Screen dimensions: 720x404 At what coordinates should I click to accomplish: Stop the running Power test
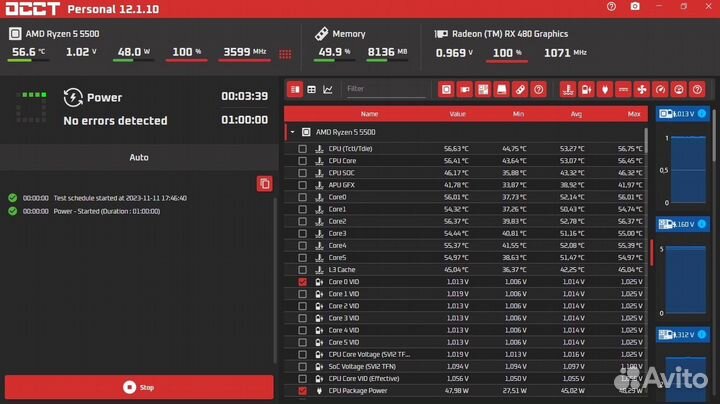(x=139, y=387)
